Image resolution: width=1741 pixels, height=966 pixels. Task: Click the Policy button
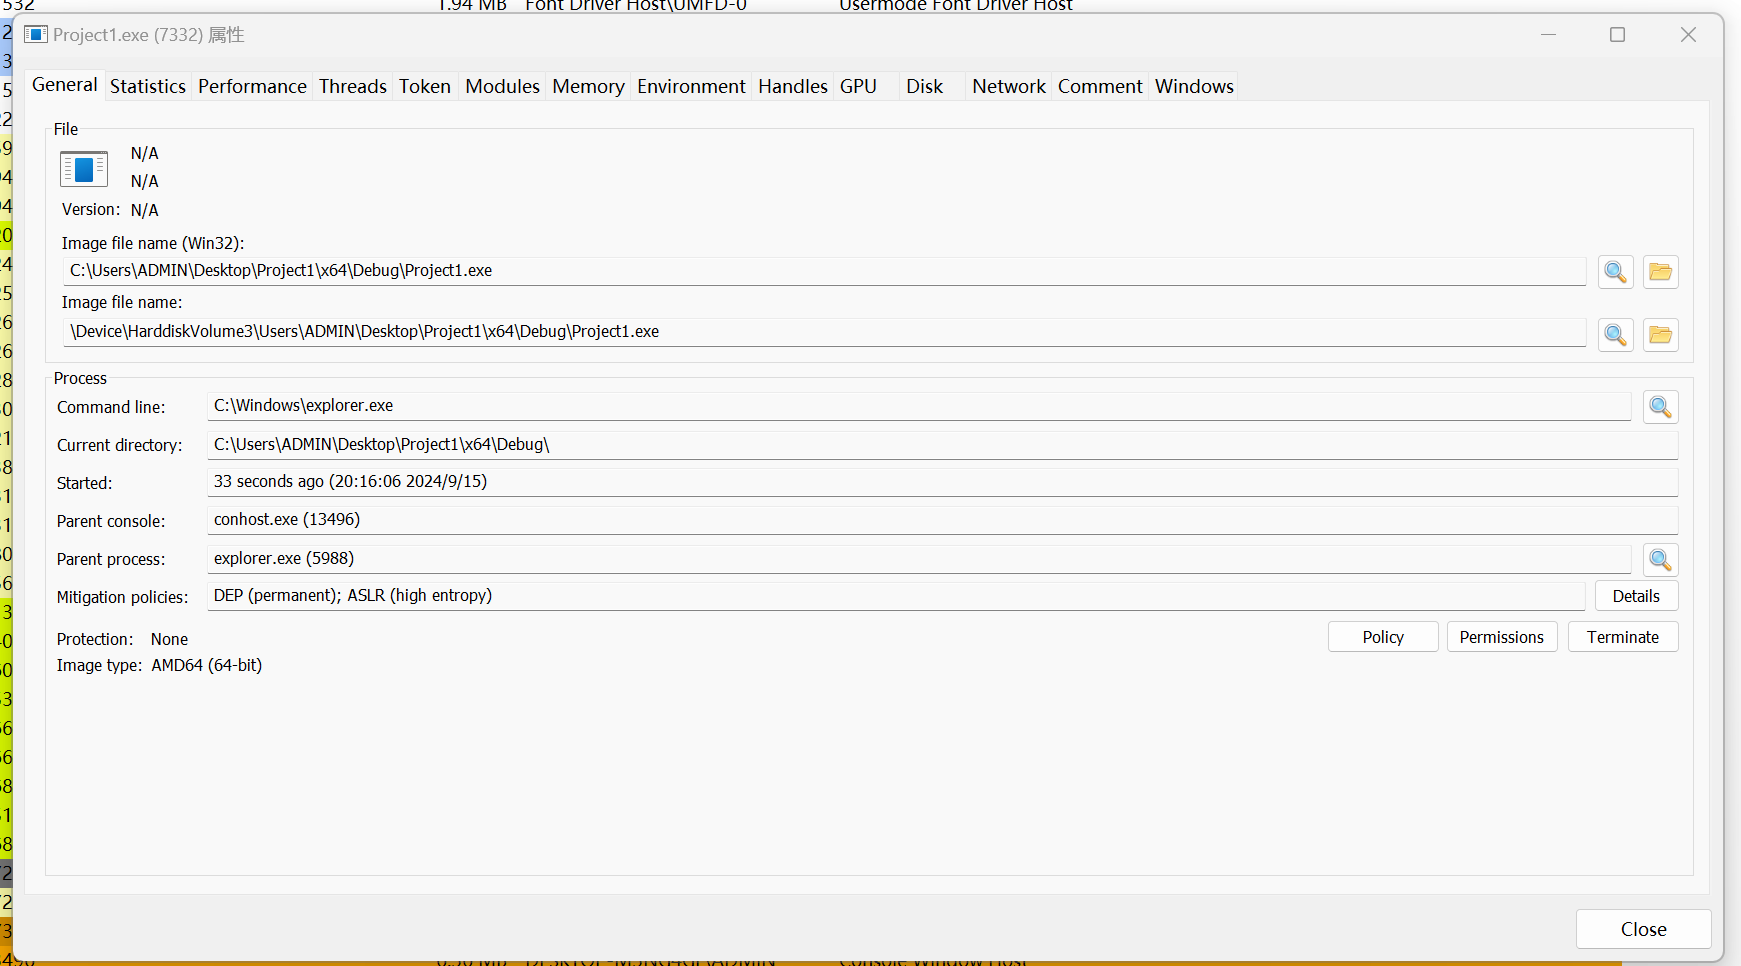[1382, 637]
